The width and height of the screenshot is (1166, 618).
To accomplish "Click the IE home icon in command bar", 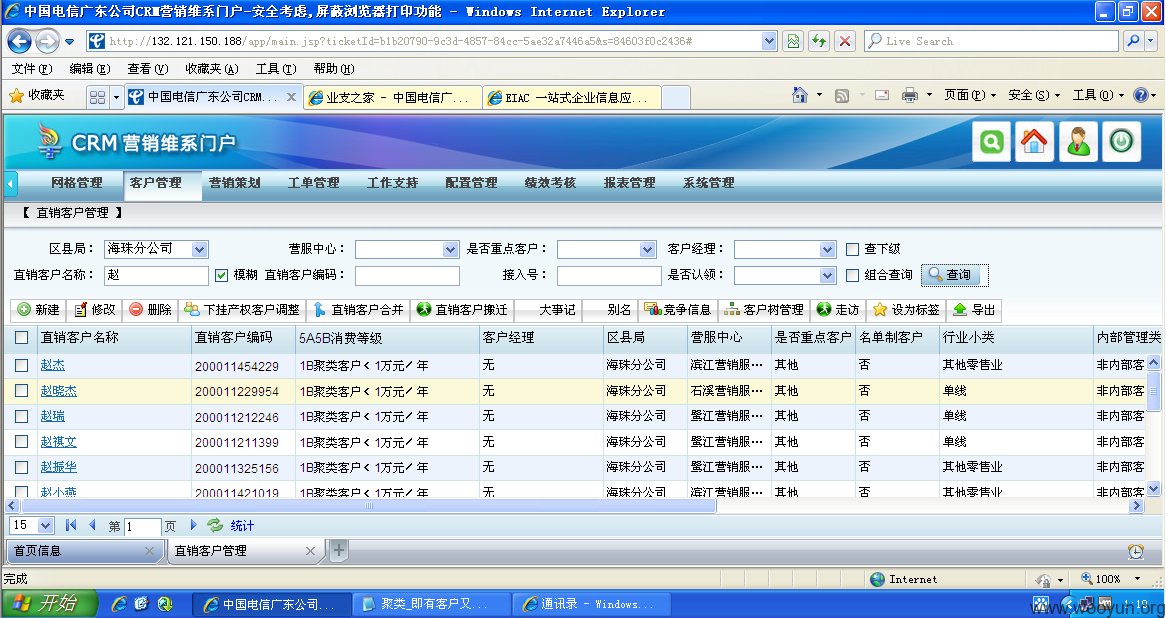I will click(800, 94).
